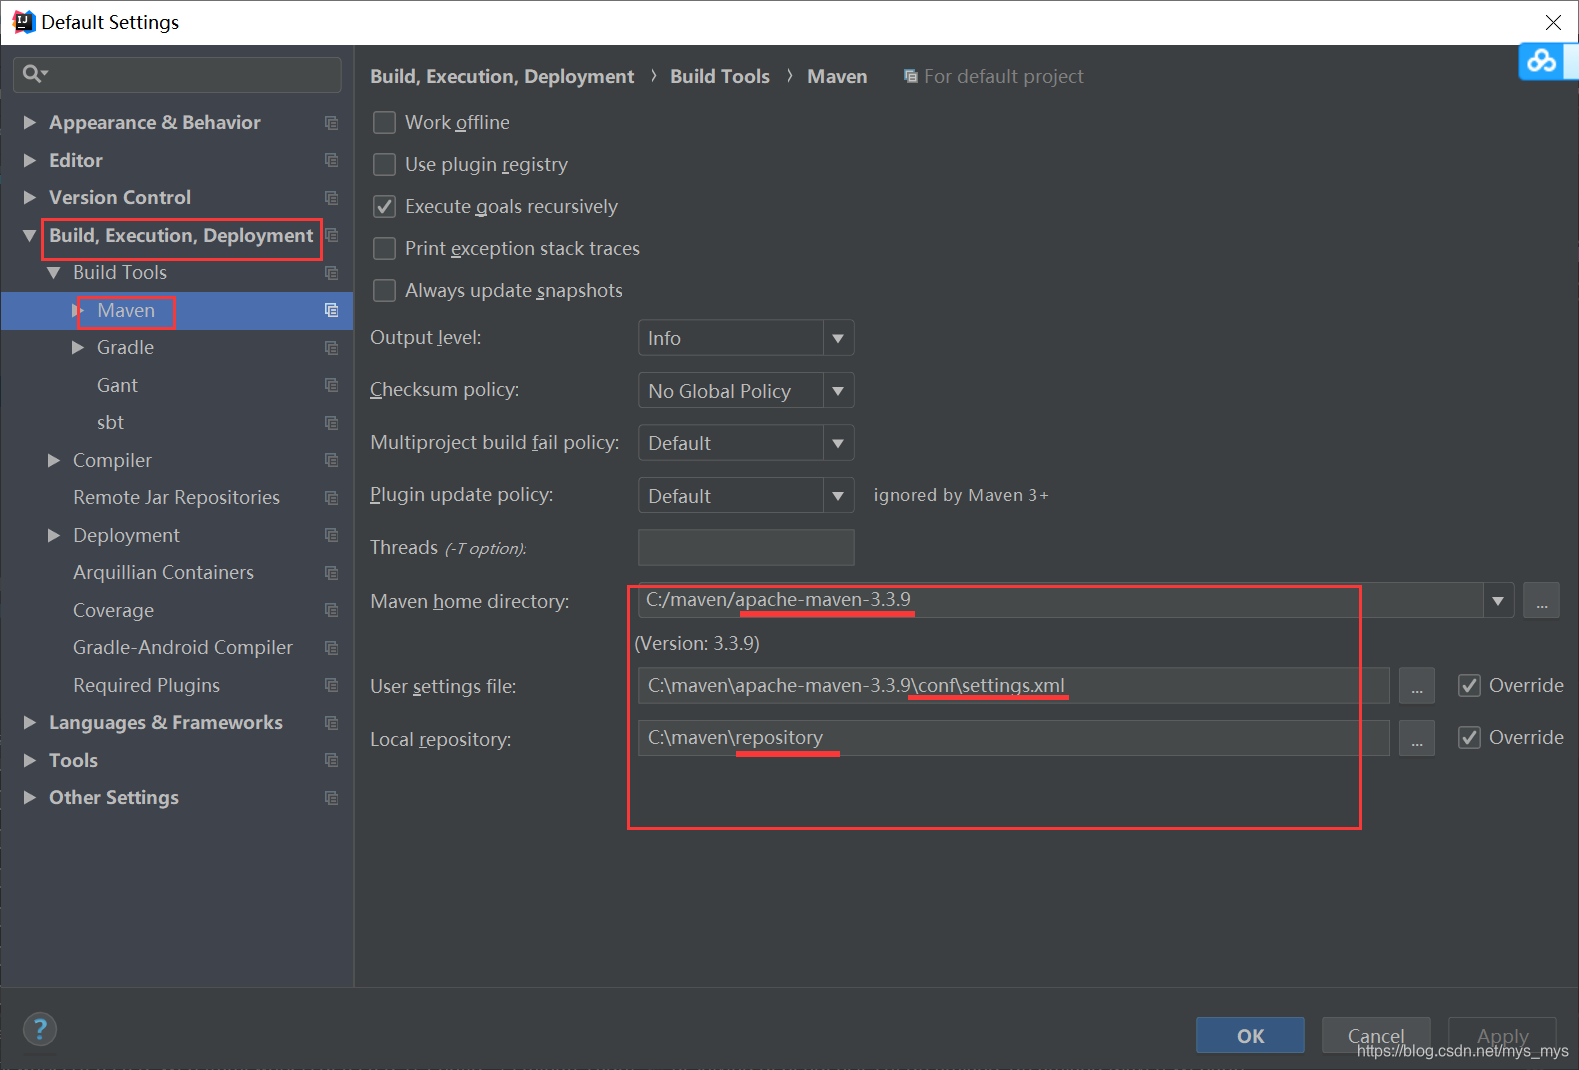Open Remote Jar Repositories settings

tap(176, 497)
